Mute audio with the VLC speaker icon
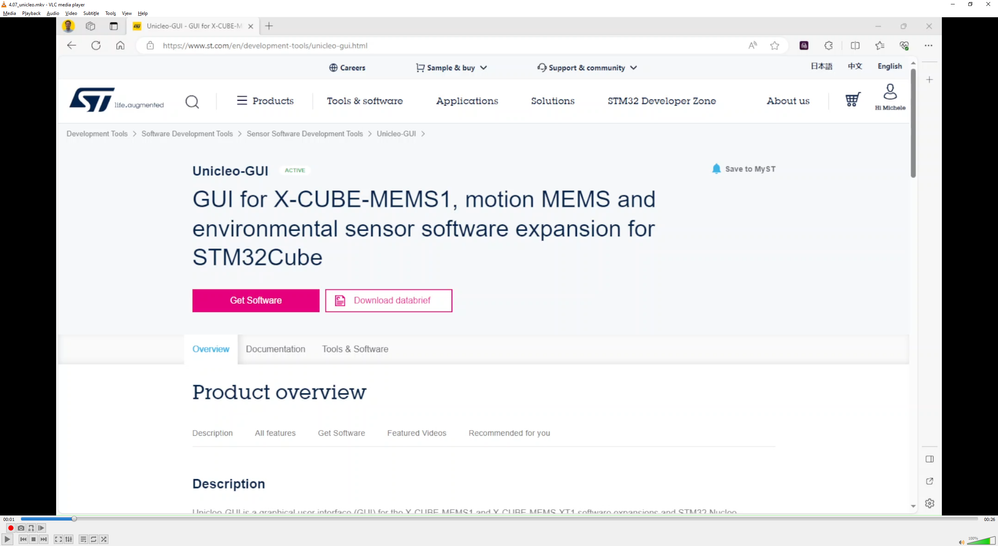 961,542
